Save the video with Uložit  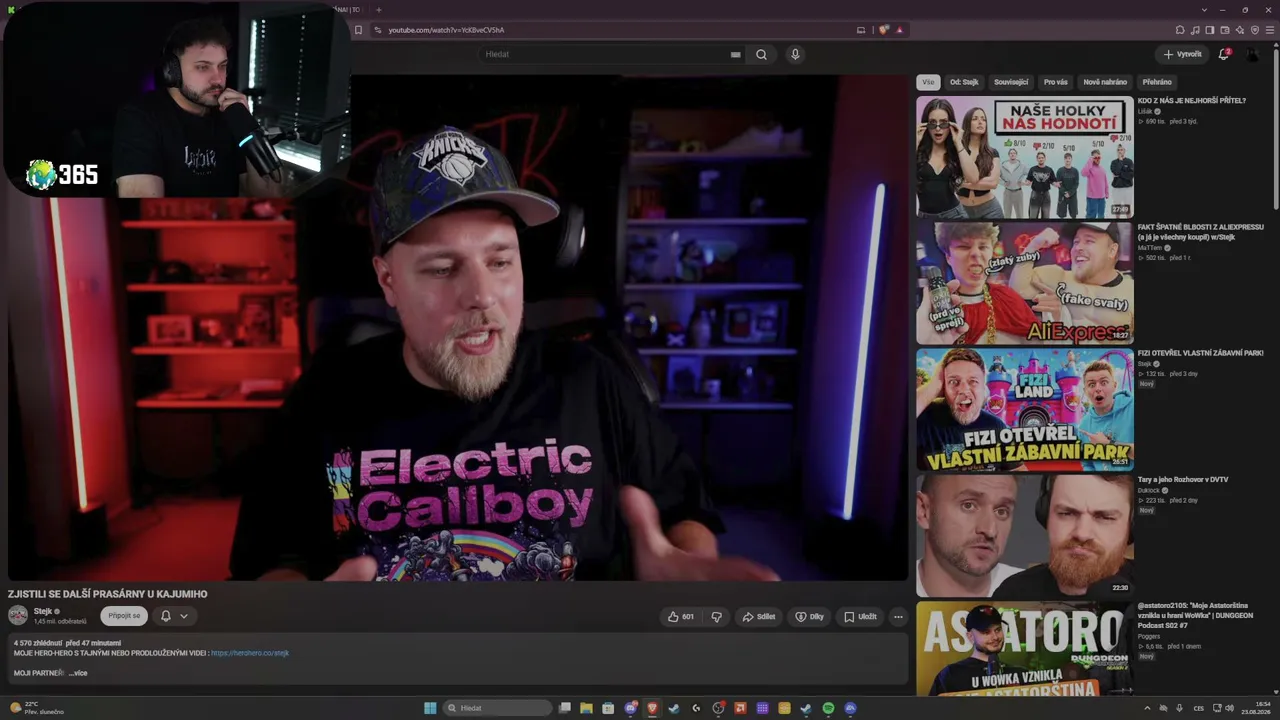point(860,617)
